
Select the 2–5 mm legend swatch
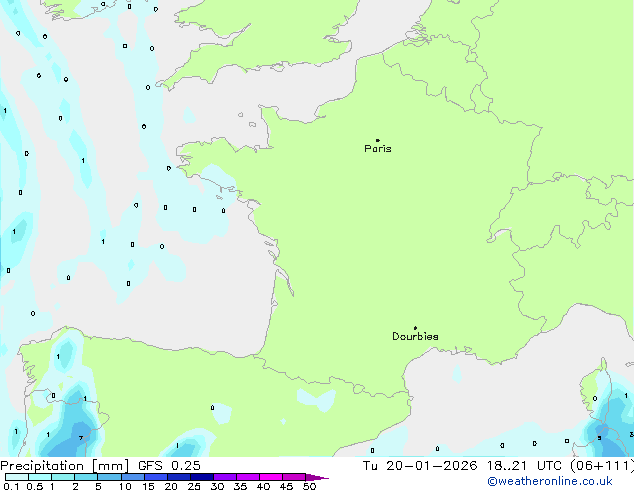coord(86,477)
